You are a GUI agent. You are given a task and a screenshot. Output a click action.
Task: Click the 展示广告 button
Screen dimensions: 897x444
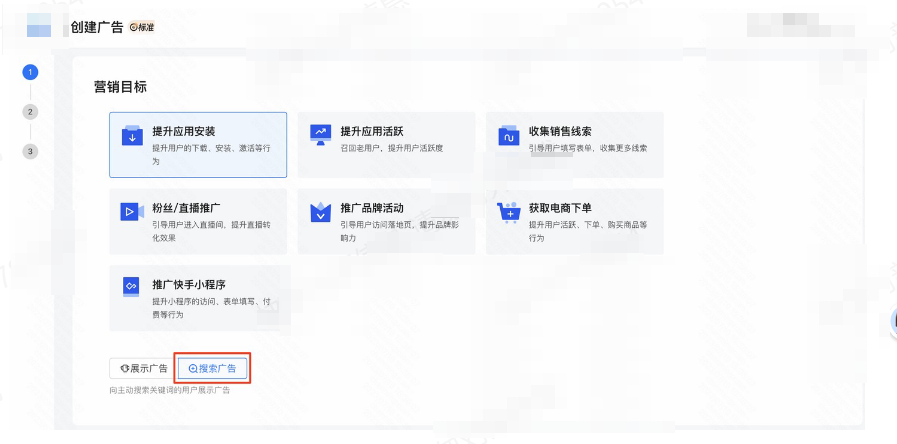click(143, 368)
